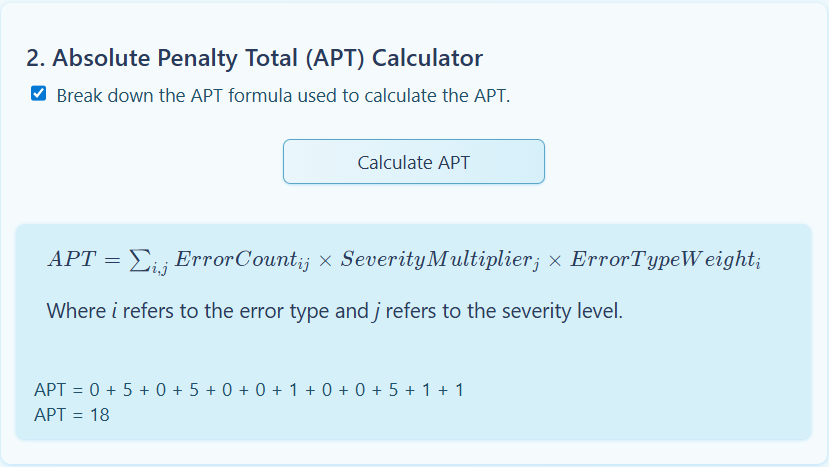Click the words 'severity level' in the explanation
829x467 pixels.
pos(563,311)
